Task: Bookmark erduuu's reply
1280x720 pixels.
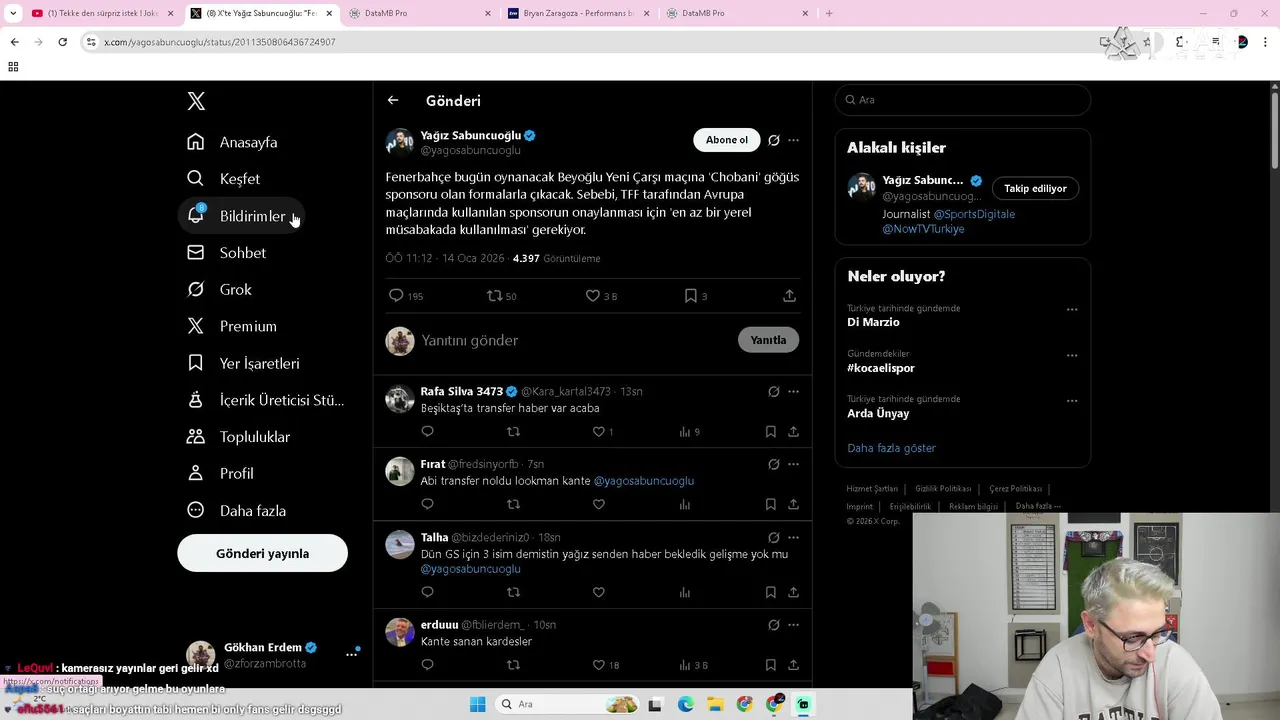Action: point(770,665)
